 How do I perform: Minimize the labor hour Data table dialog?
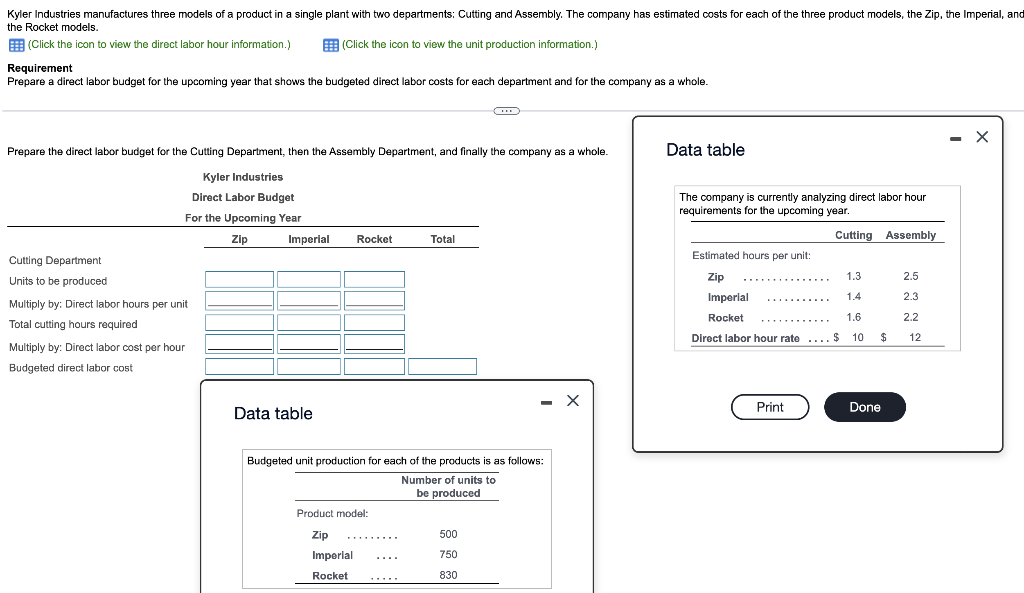click(955, 138)
